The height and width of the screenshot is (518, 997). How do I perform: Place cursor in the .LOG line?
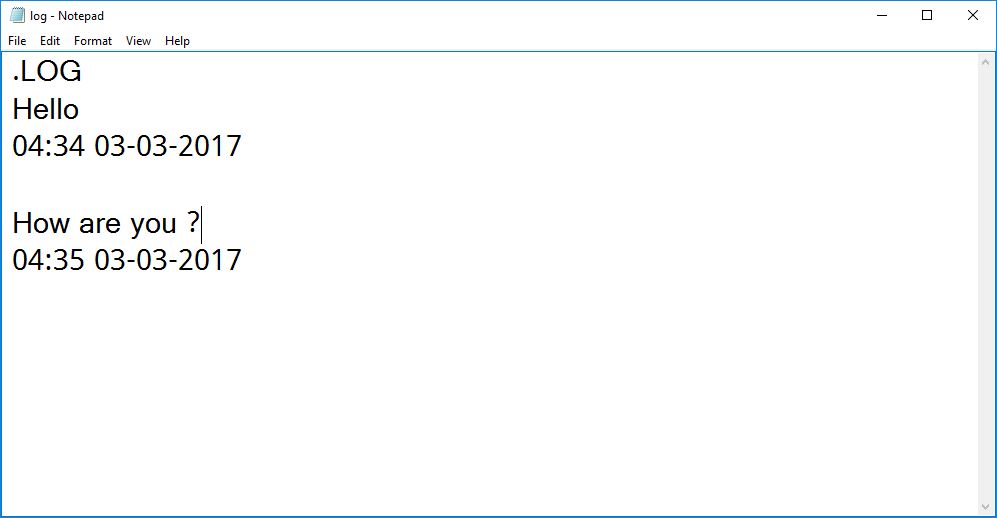pos(47,71)
